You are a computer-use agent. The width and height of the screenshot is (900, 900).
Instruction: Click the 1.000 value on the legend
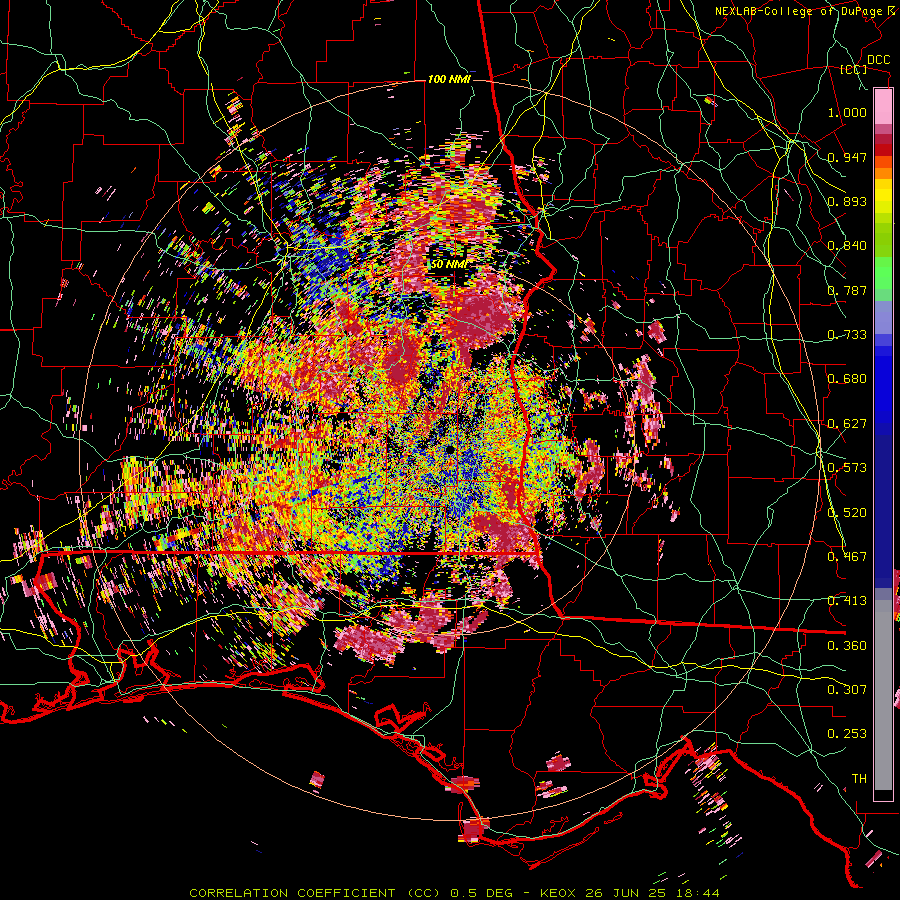click(x=847, y=112)
